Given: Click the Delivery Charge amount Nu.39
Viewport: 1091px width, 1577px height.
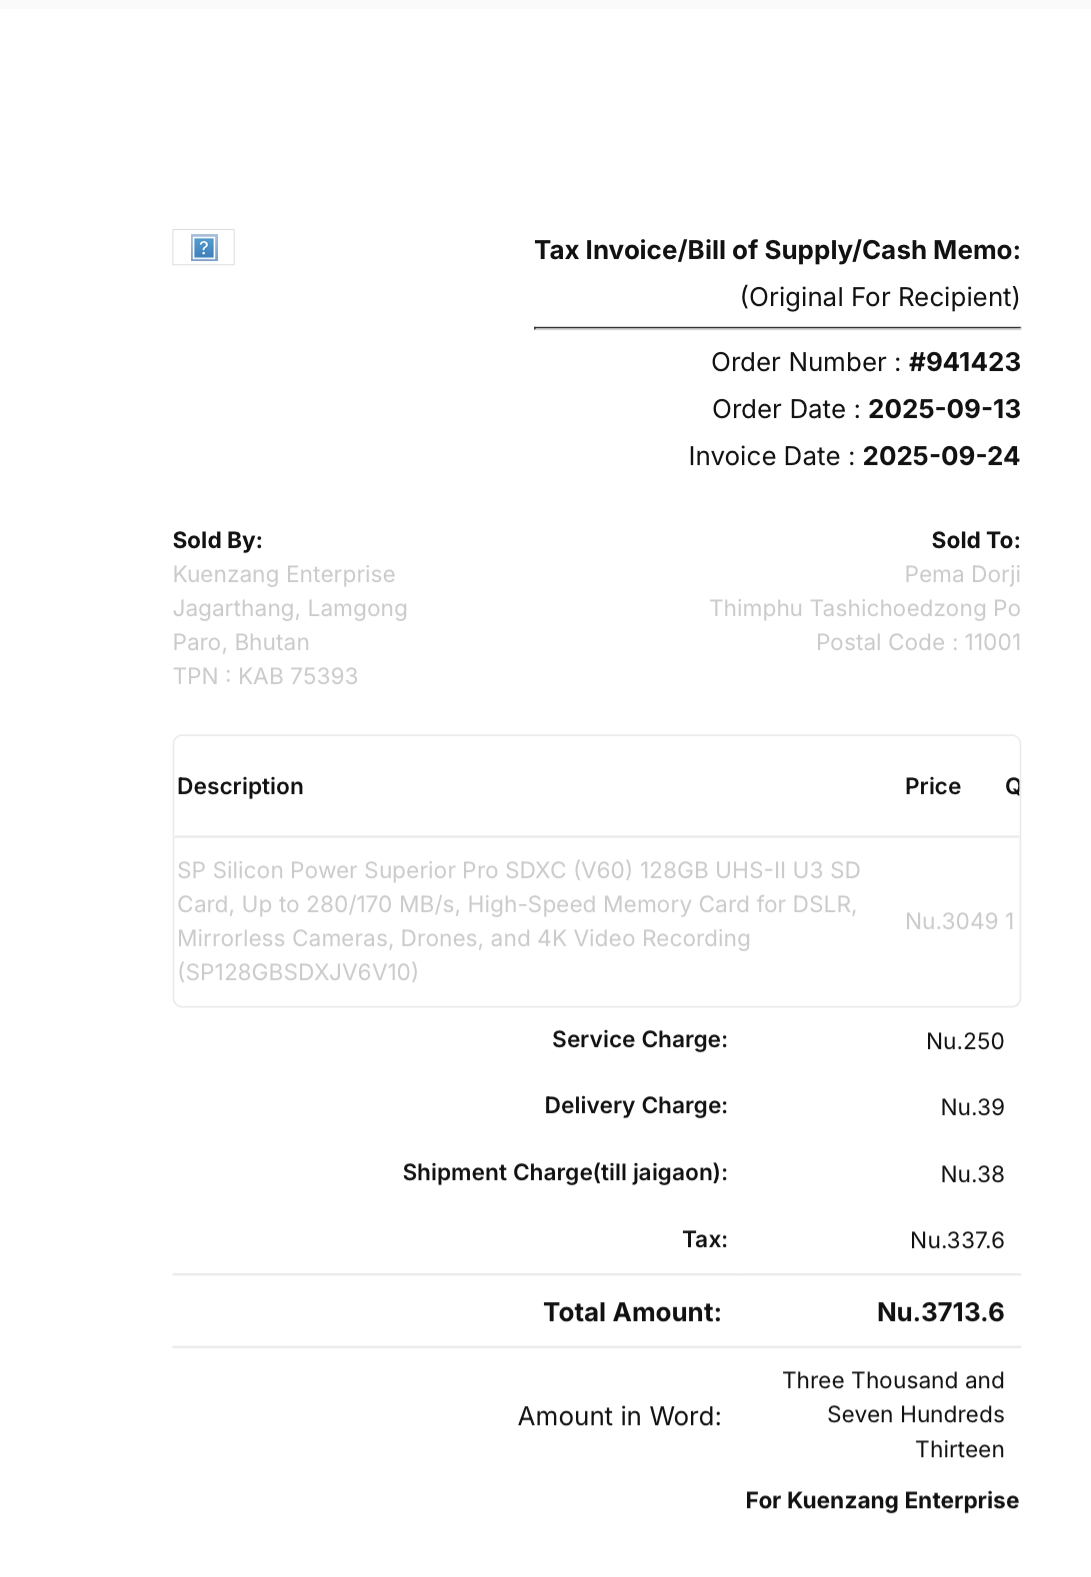Looking at the screenshot, I should pyautogui.click(x=972, y=1107).
